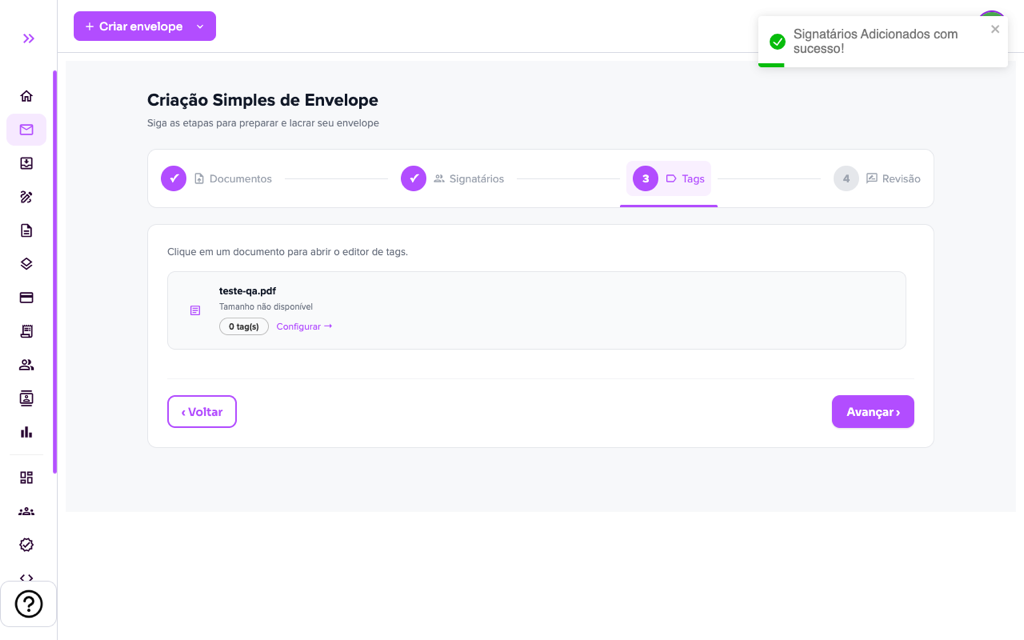Screen dimensions: 1024x640
Task: Go to the Documentos step
Action: coord(217,178)
